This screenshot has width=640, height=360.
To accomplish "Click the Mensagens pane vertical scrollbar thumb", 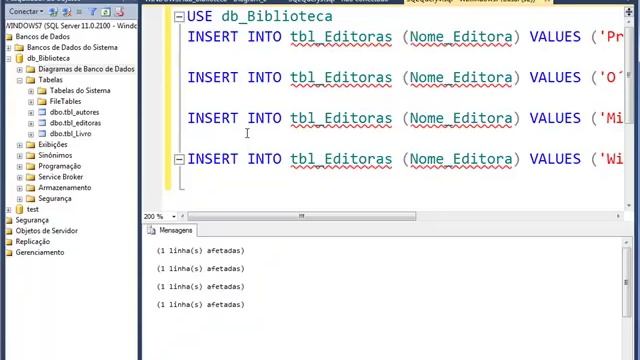I will pyautogui.click(x=627, y=282).
